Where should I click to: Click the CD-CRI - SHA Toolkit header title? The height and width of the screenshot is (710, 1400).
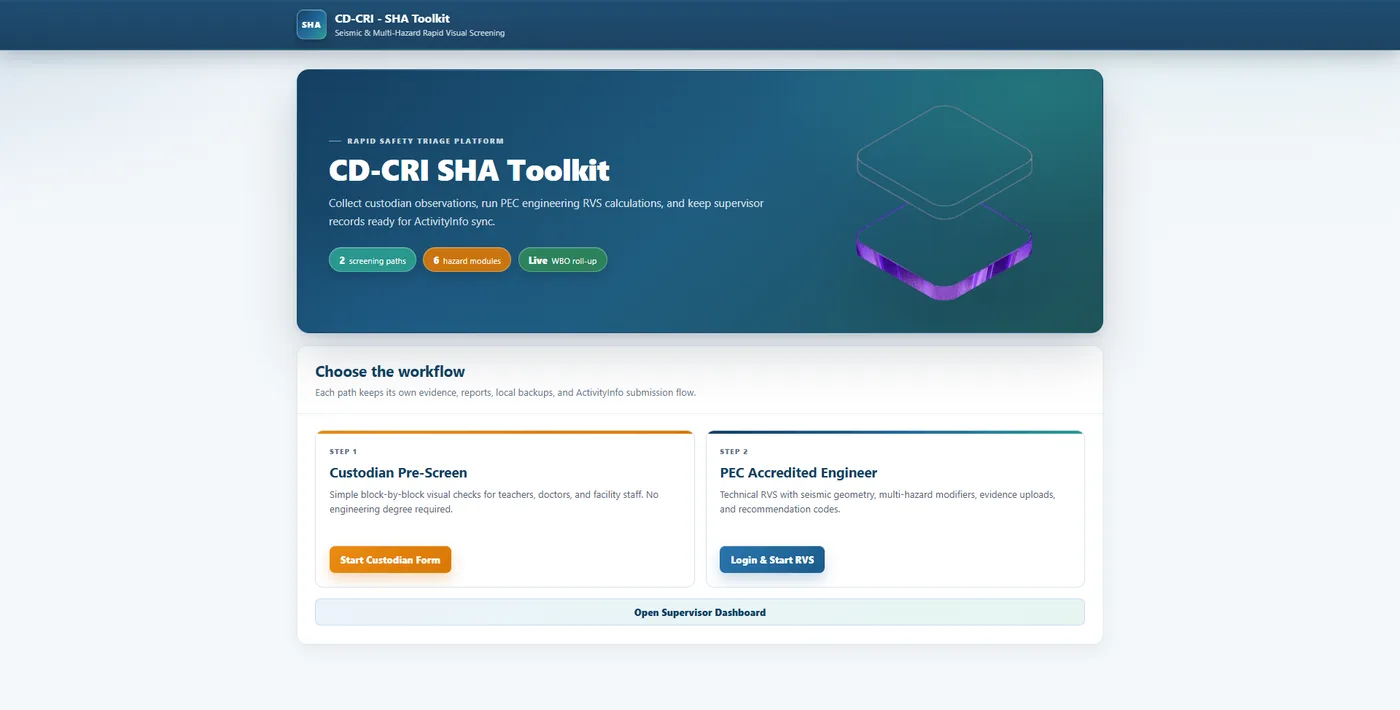[392, 18]
